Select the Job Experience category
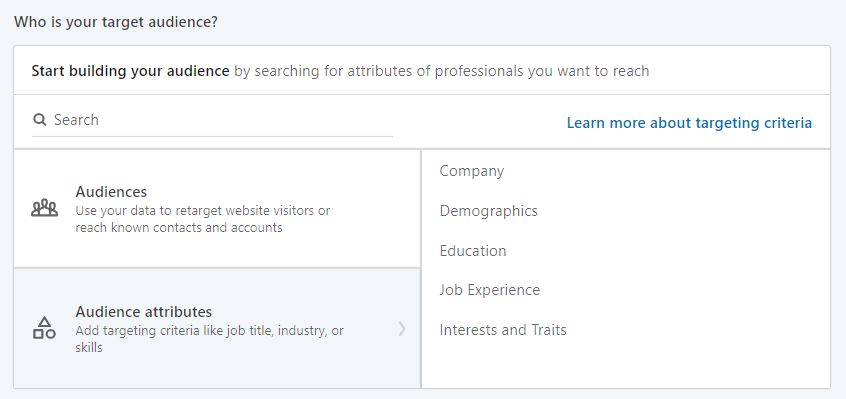 [489, 290]
